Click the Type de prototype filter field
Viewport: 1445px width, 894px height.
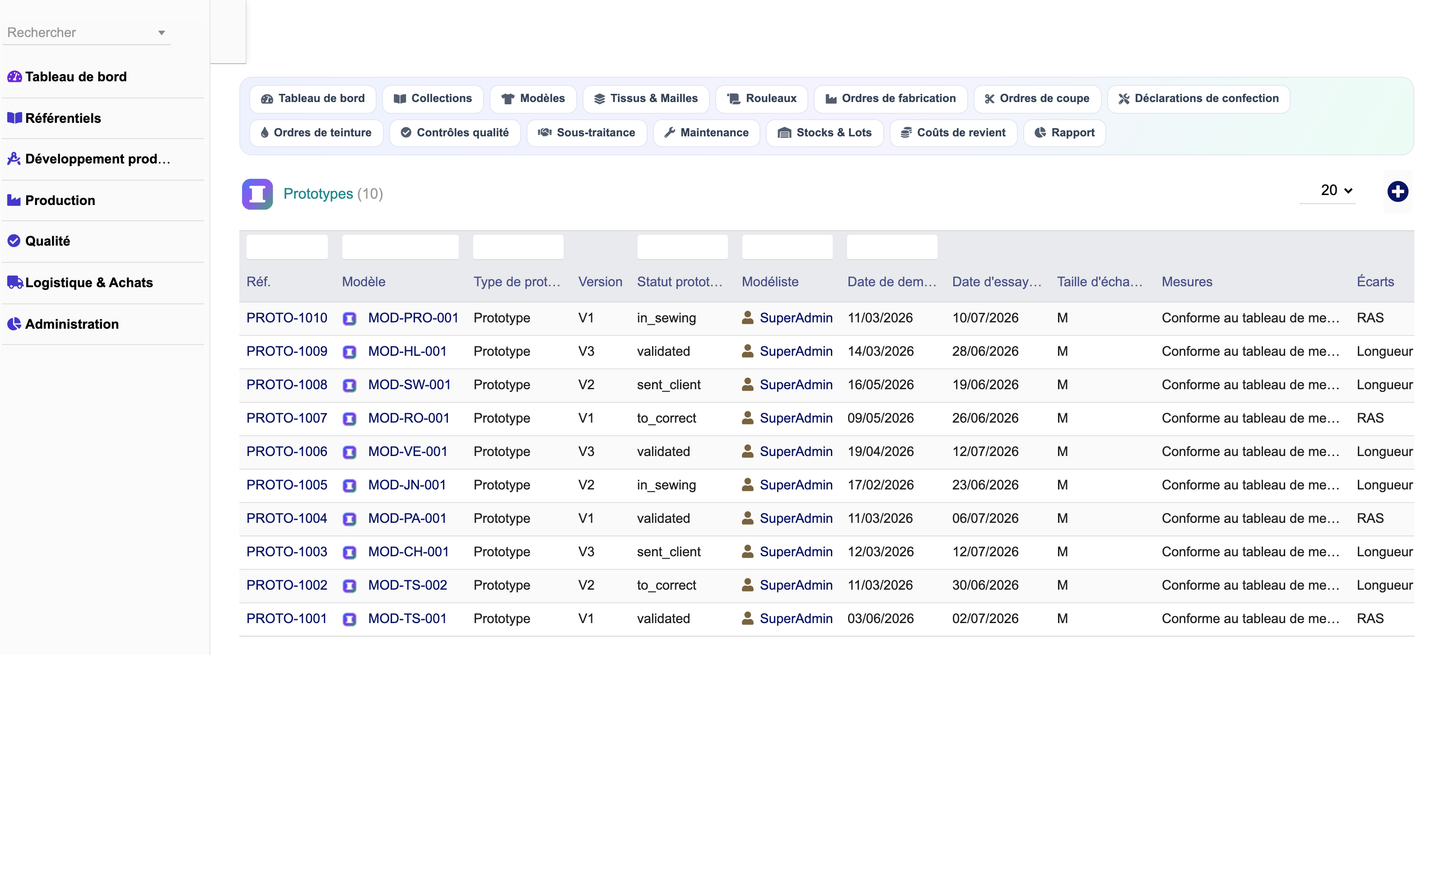tap(518, 247)
